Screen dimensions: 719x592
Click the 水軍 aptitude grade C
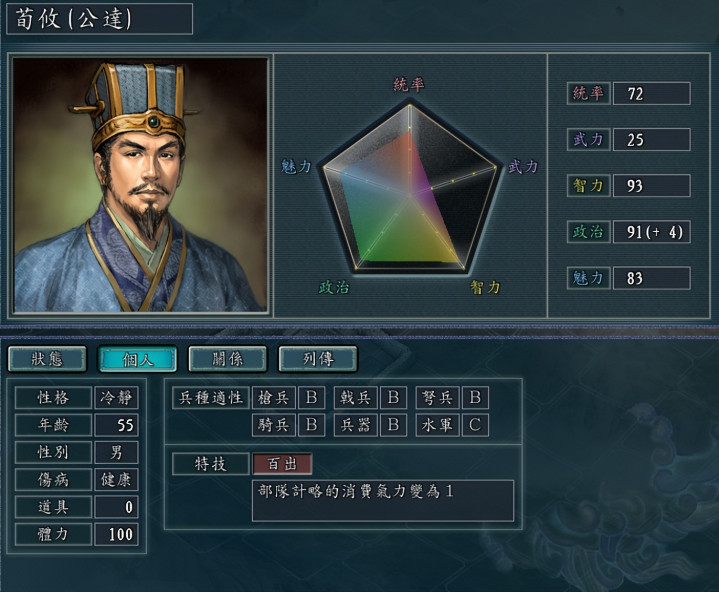click(475, 425)
